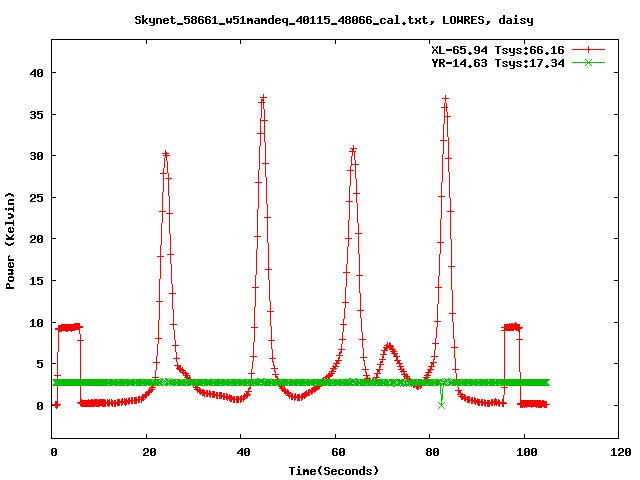Click the y-axis tick label 5

click(x=40, y=364)
